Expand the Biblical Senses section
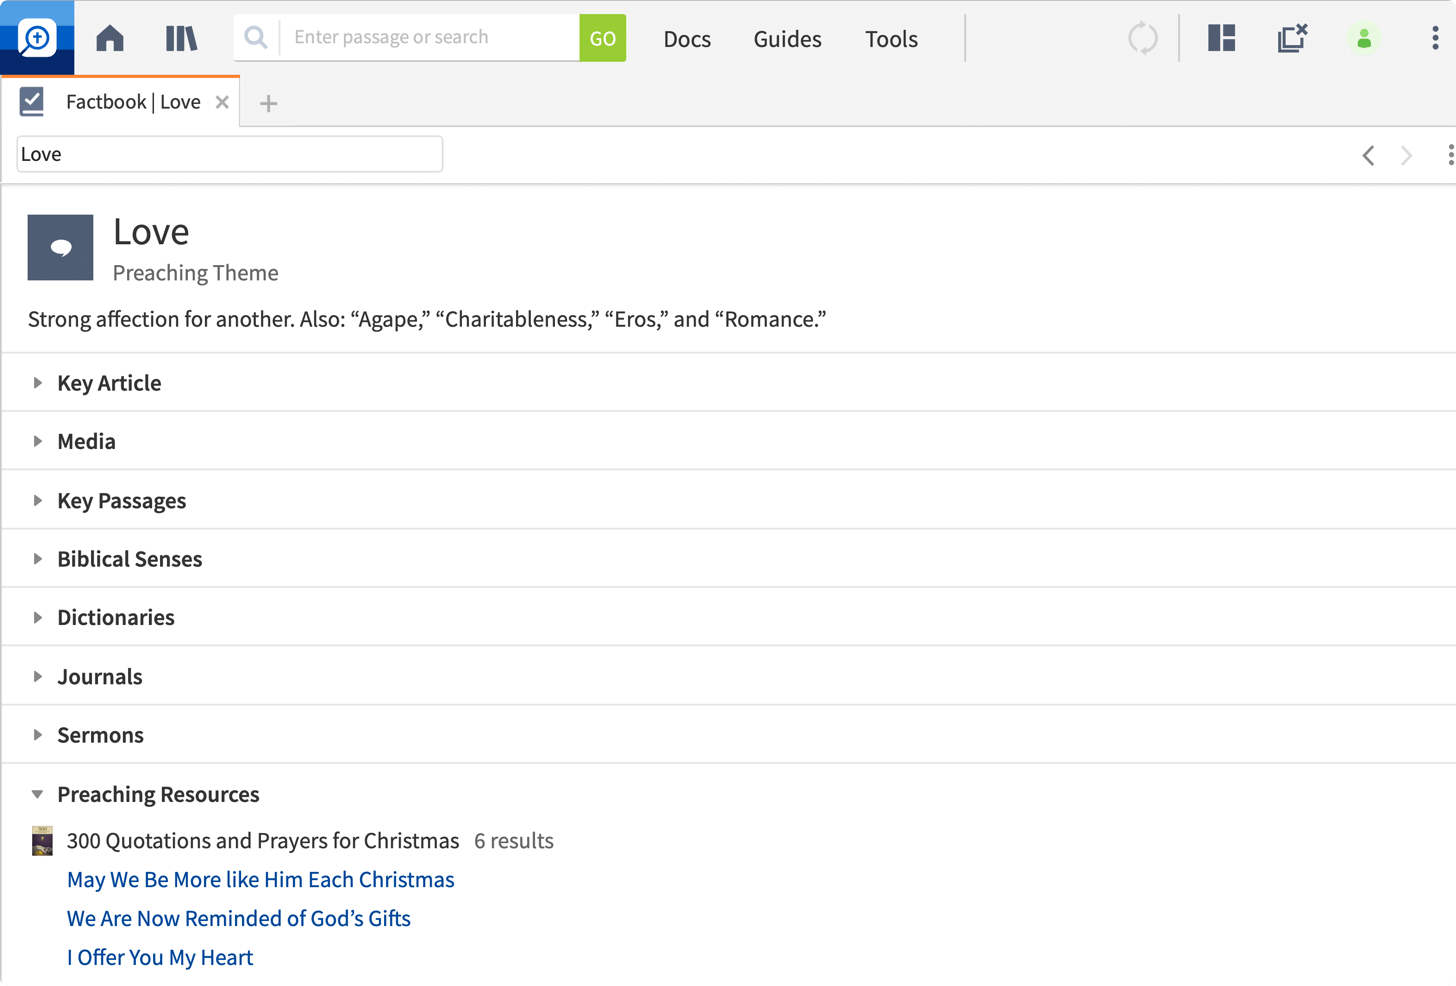Viewport: 1456px width, 986px height. pyautogui.click(x=129, y=559)
